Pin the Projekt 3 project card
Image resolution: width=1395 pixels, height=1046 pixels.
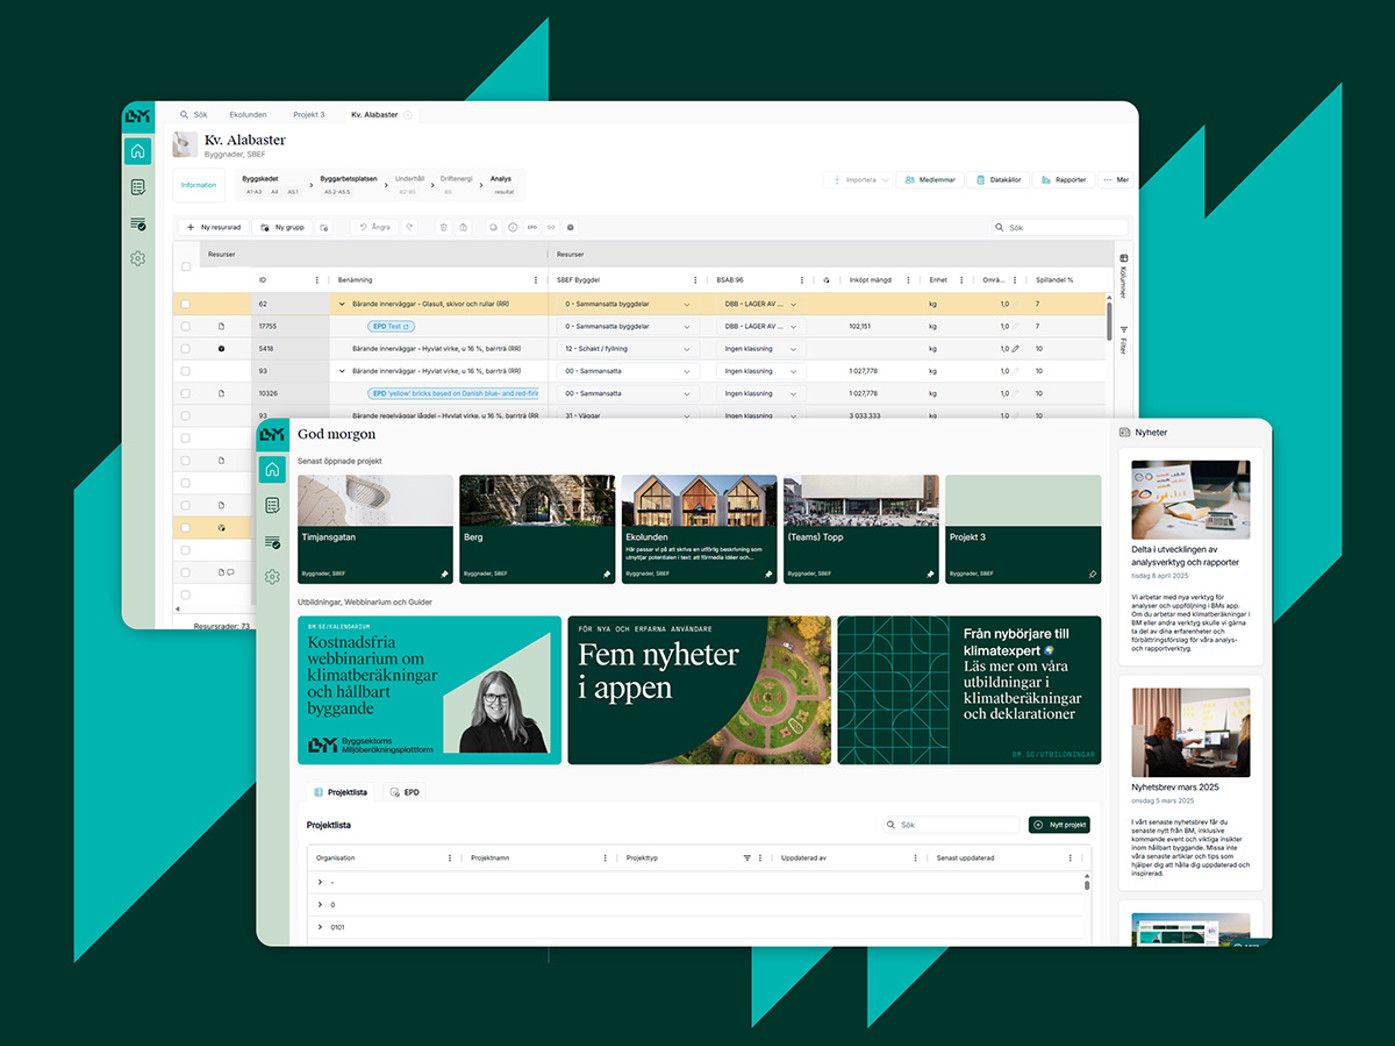(x=1092, y=574)
